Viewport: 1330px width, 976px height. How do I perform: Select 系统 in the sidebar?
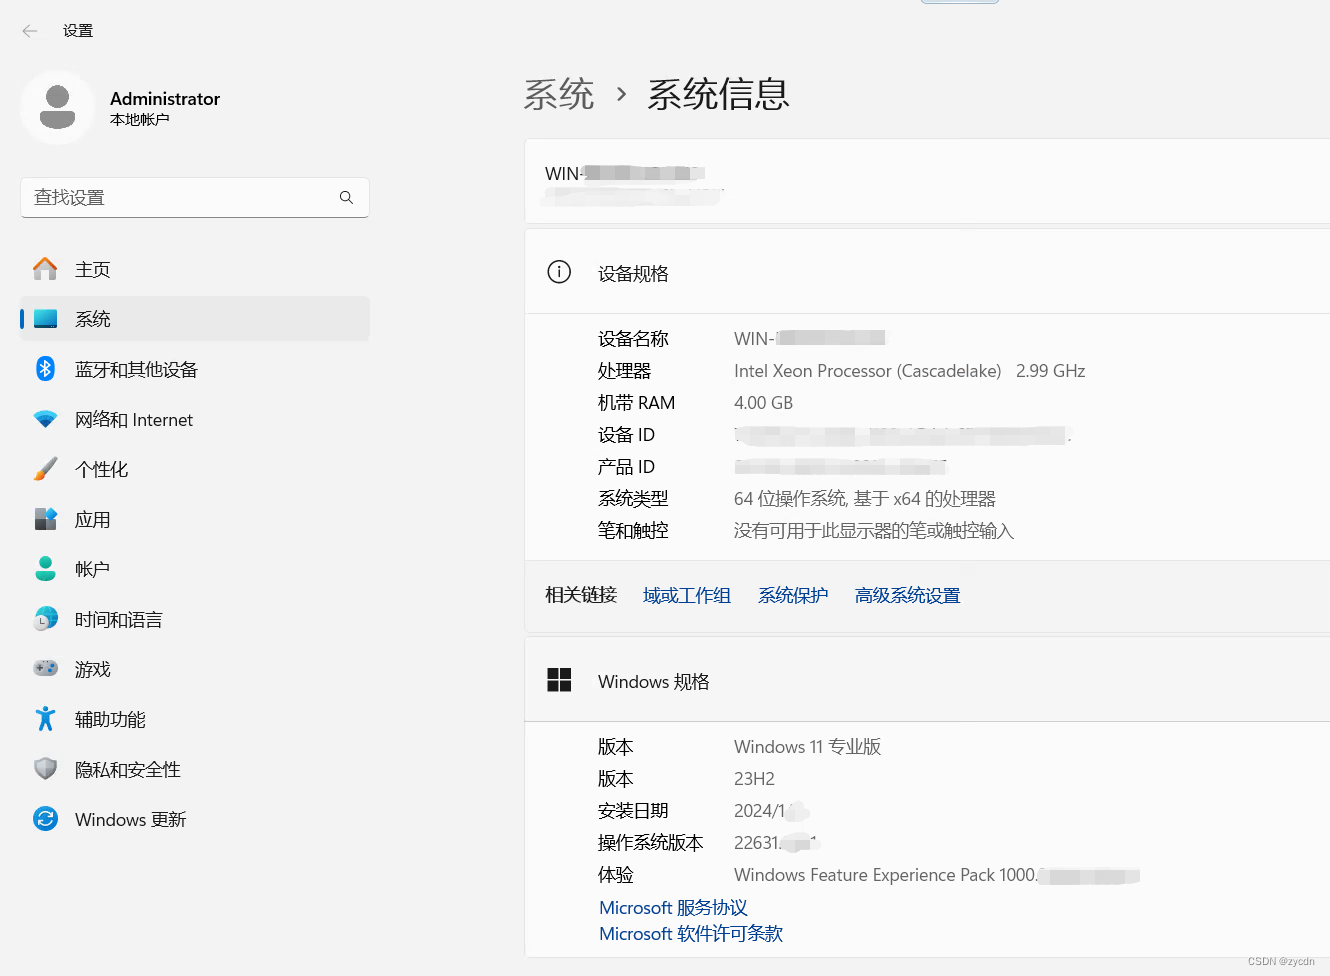pos(195,319)
